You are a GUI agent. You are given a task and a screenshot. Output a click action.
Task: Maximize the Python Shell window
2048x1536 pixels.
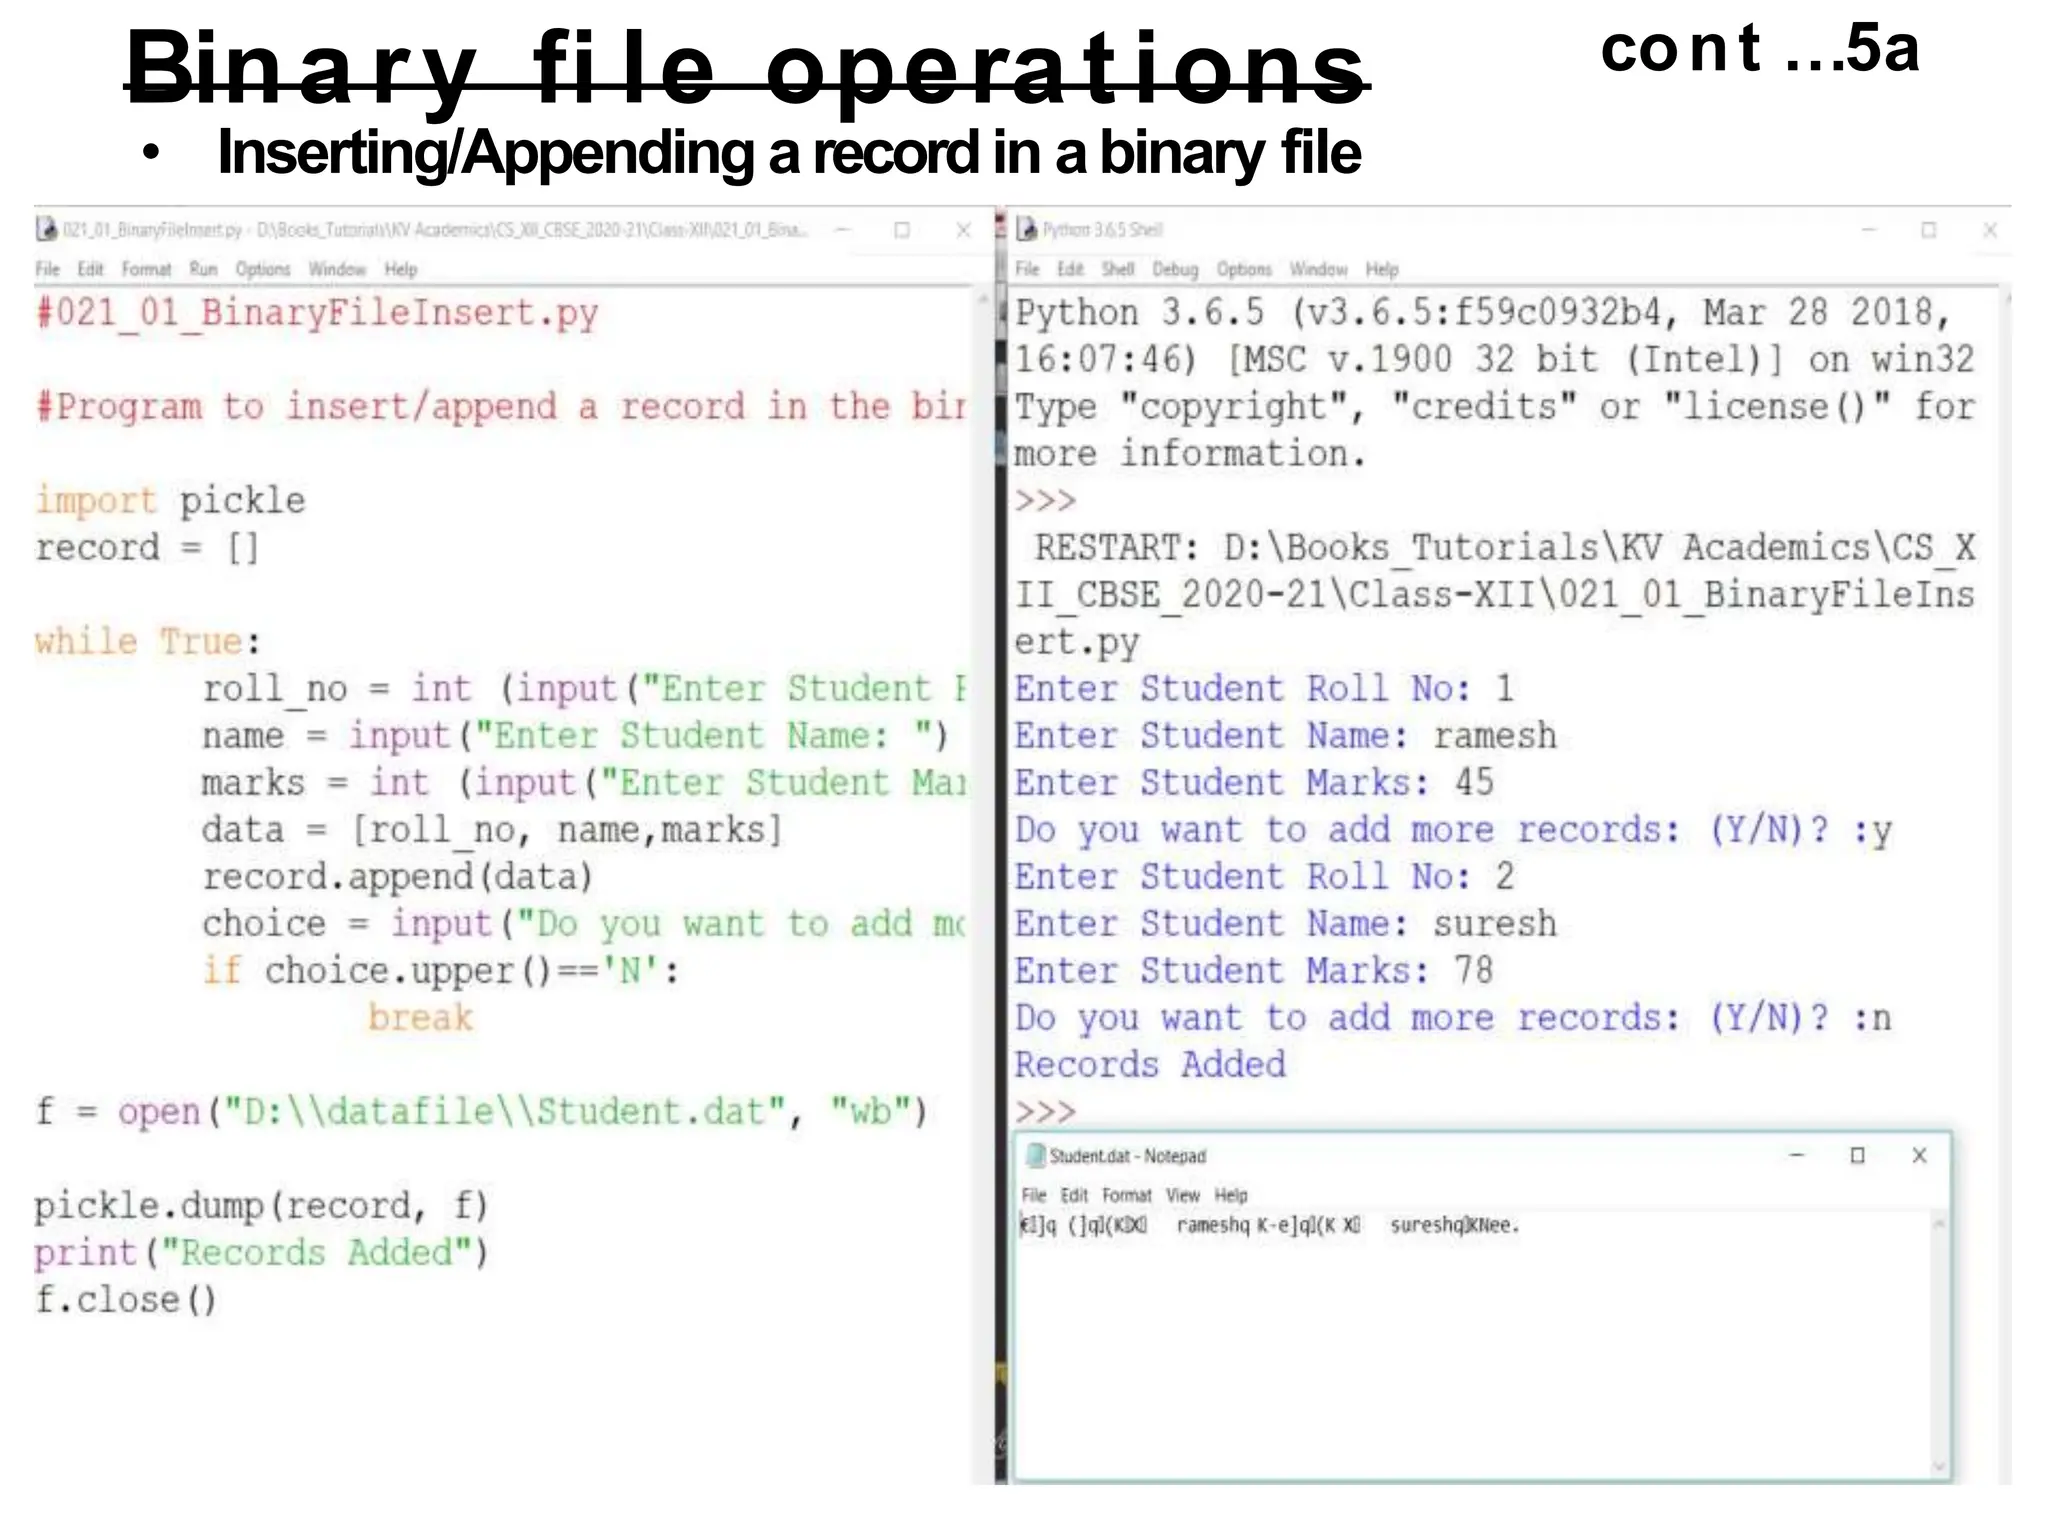pos(1929,230)
